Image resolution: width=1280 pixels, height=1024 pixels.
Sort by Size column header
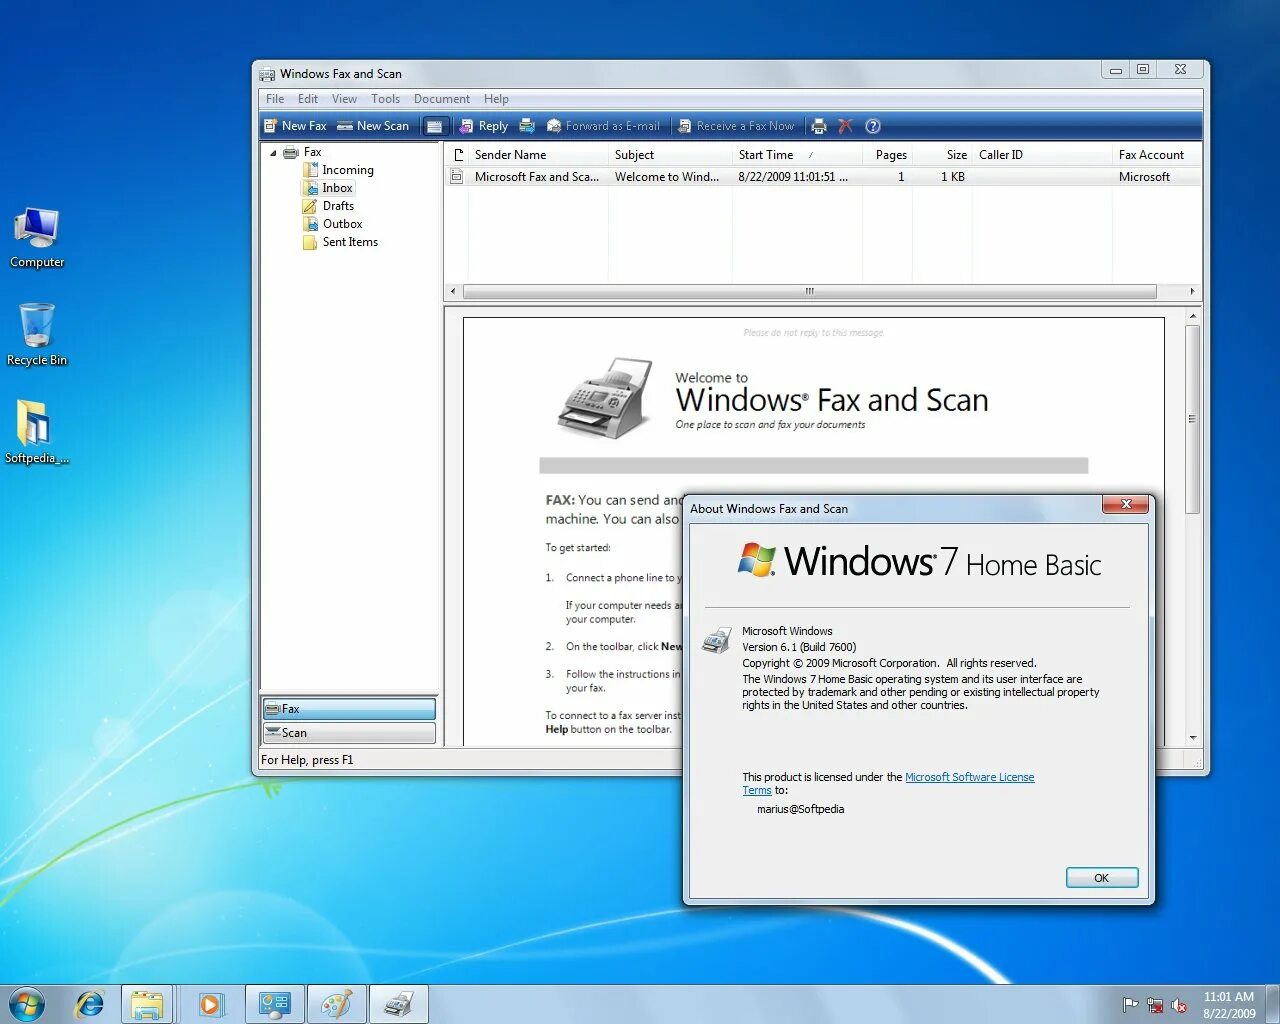(x=942, y=155)
